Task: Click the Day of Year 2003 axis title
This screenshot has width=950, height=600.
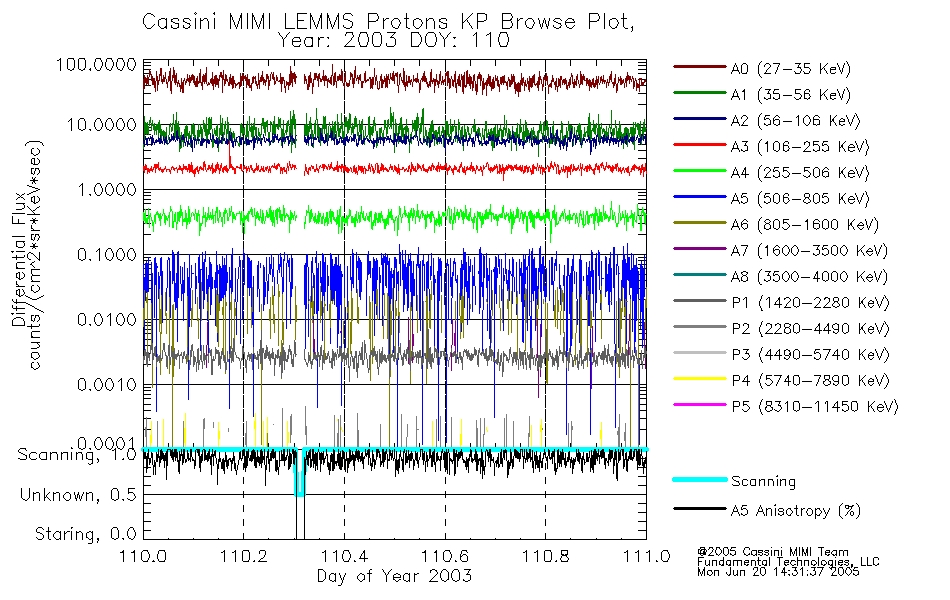Action: (x=394, y=576)
